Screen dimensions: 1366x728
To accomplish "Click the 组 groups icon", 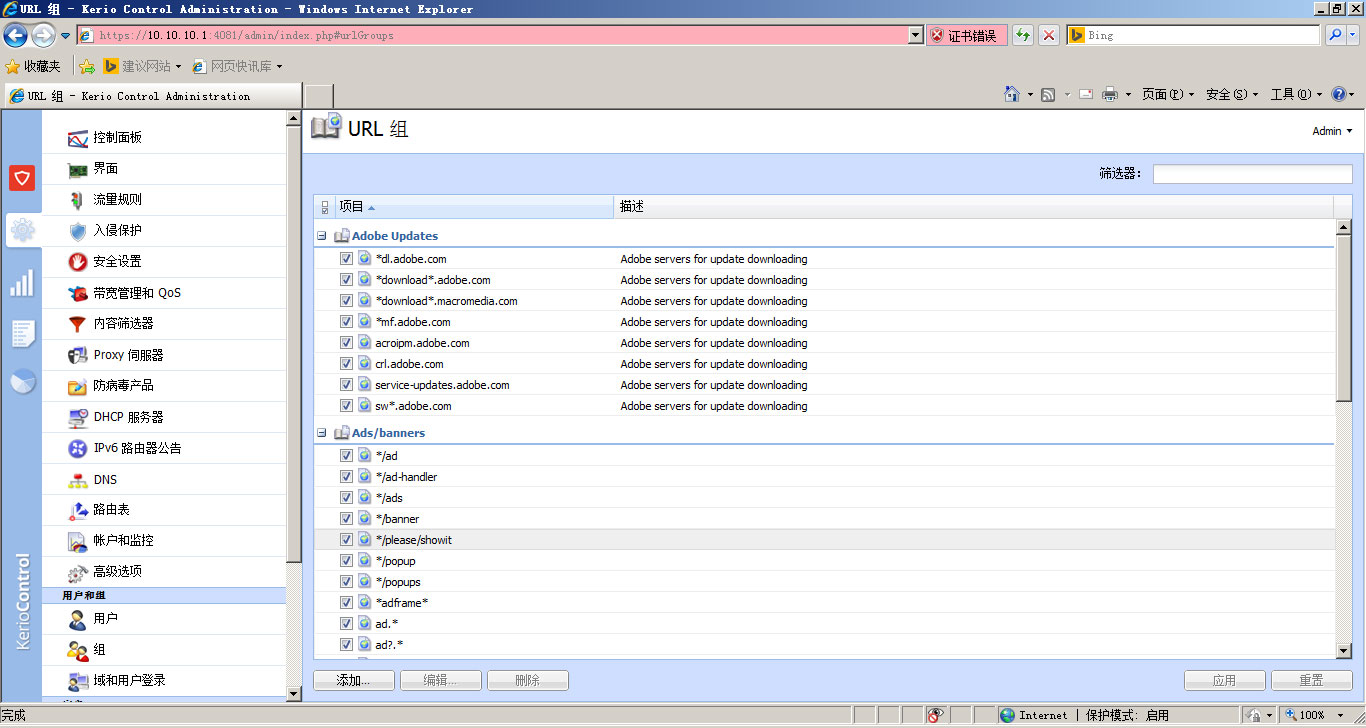I will 78,650.
